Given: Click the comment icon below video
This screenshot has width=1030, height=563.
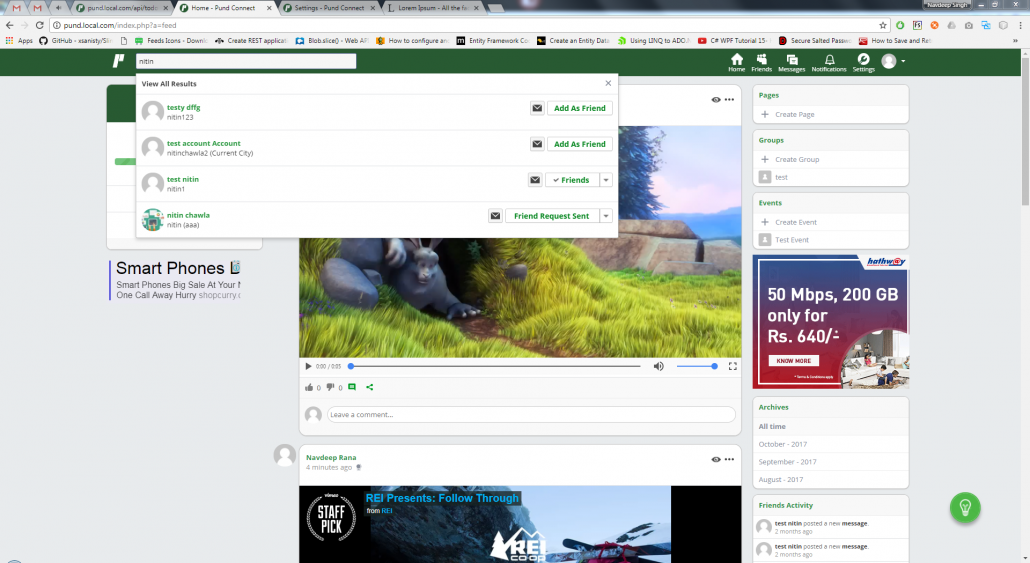Looking at the screenshot, I should [352, 387].
